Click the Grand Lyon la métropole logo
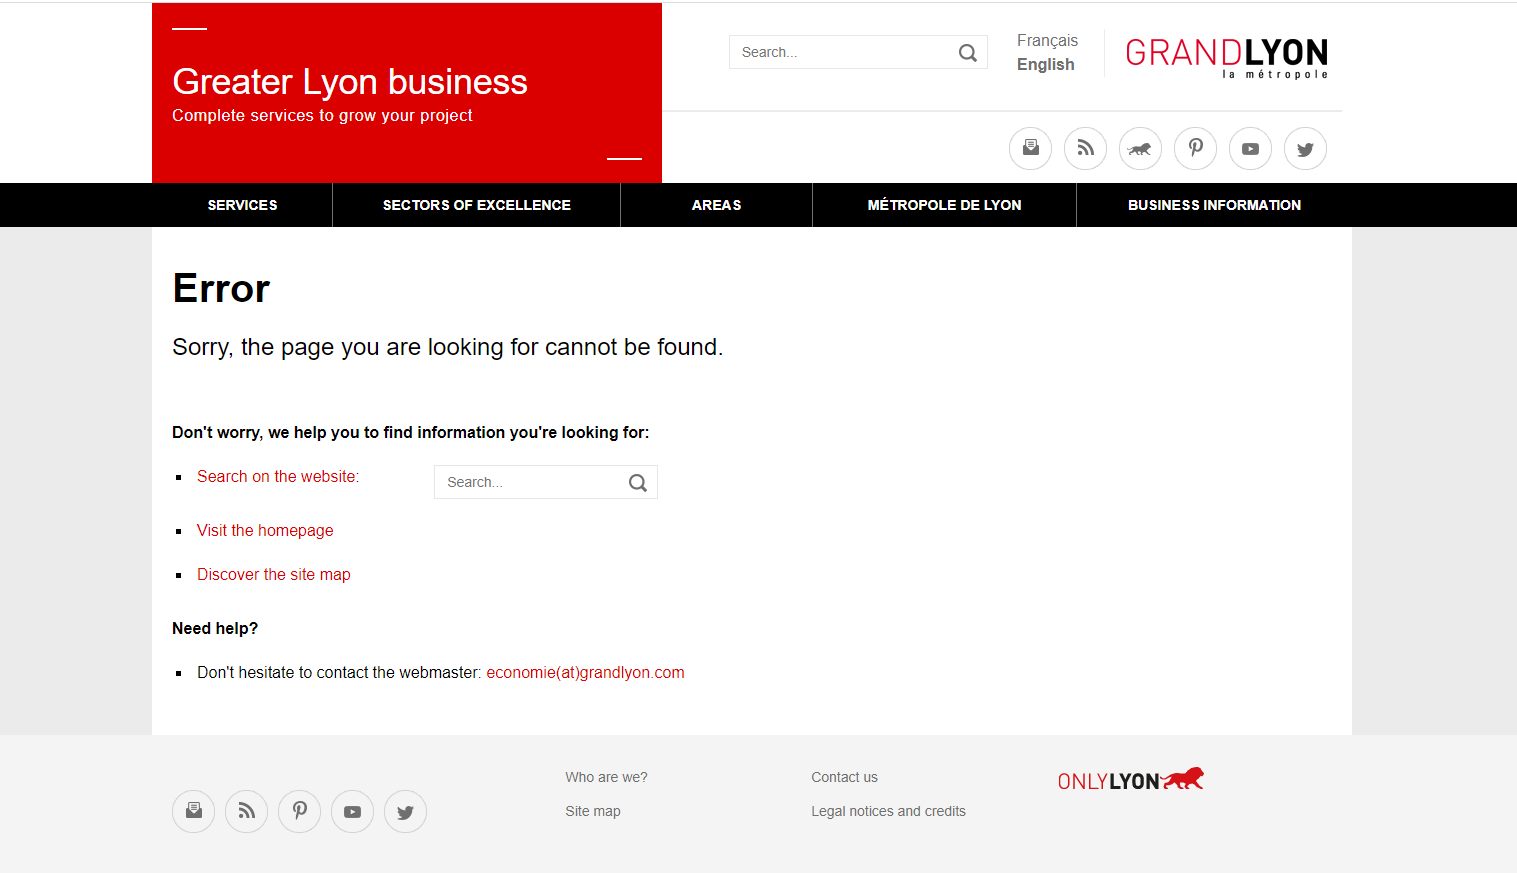This screenshot has width=1517, height=873. click(x=1226, y=56)
